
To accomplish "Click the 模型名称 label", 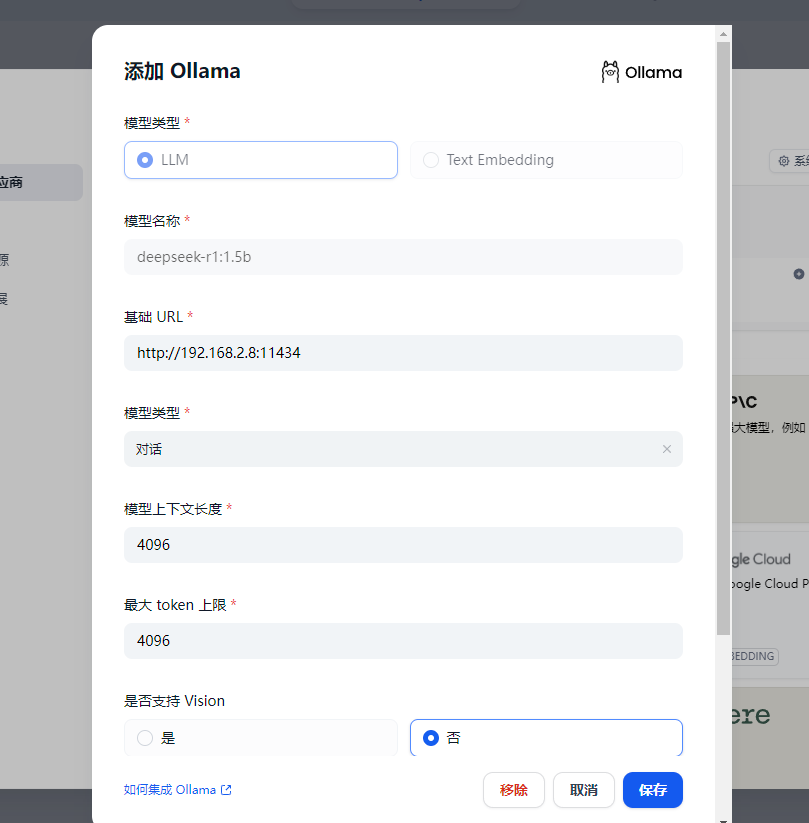I will [152, 221].
